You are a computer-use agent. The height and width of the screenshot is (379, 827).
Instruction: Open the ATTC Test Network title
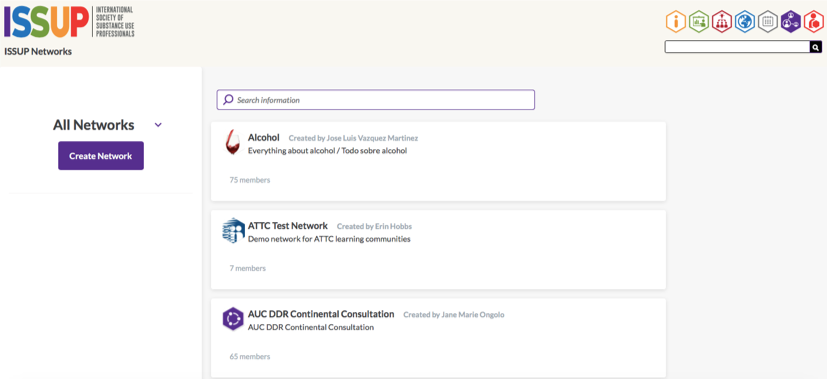coord(288,226)
